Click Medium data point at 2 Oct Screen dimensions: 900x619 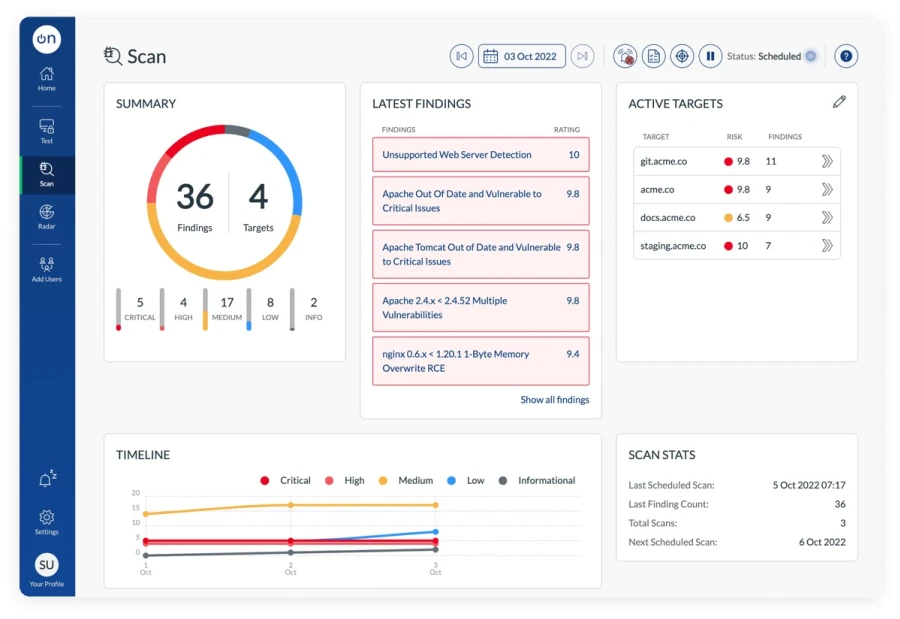290,505
